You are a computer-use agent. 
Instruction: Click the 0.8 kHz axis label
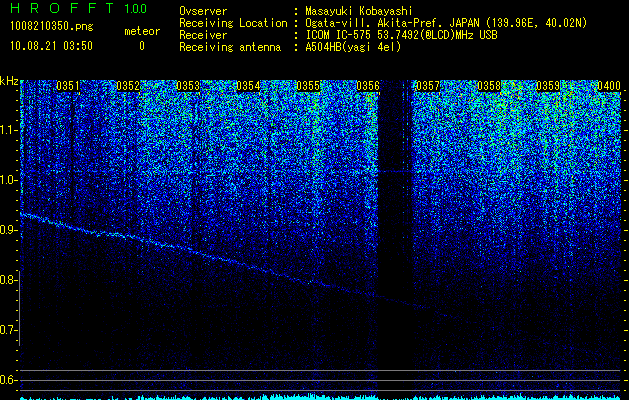9,280
